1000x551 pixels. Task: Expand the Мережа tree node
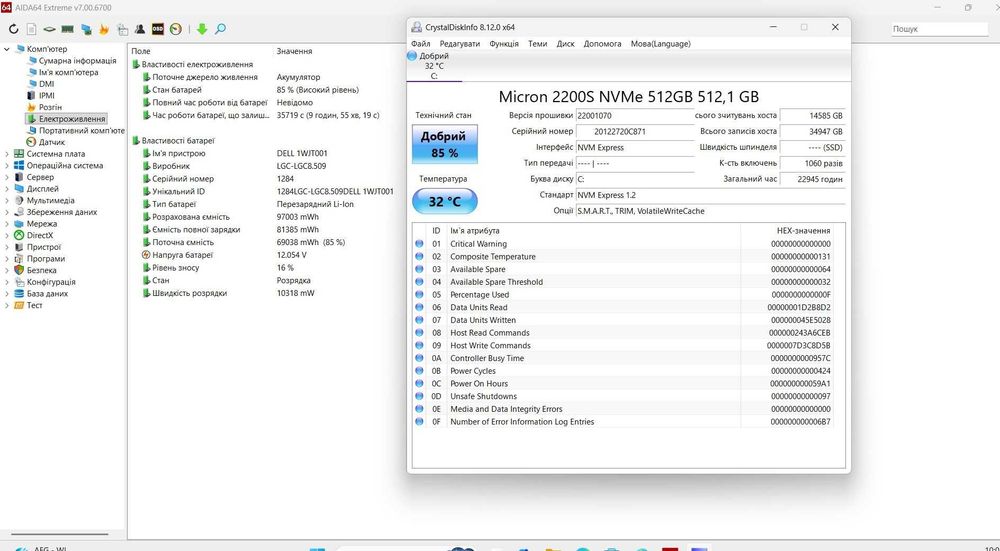tap(7, 224)
